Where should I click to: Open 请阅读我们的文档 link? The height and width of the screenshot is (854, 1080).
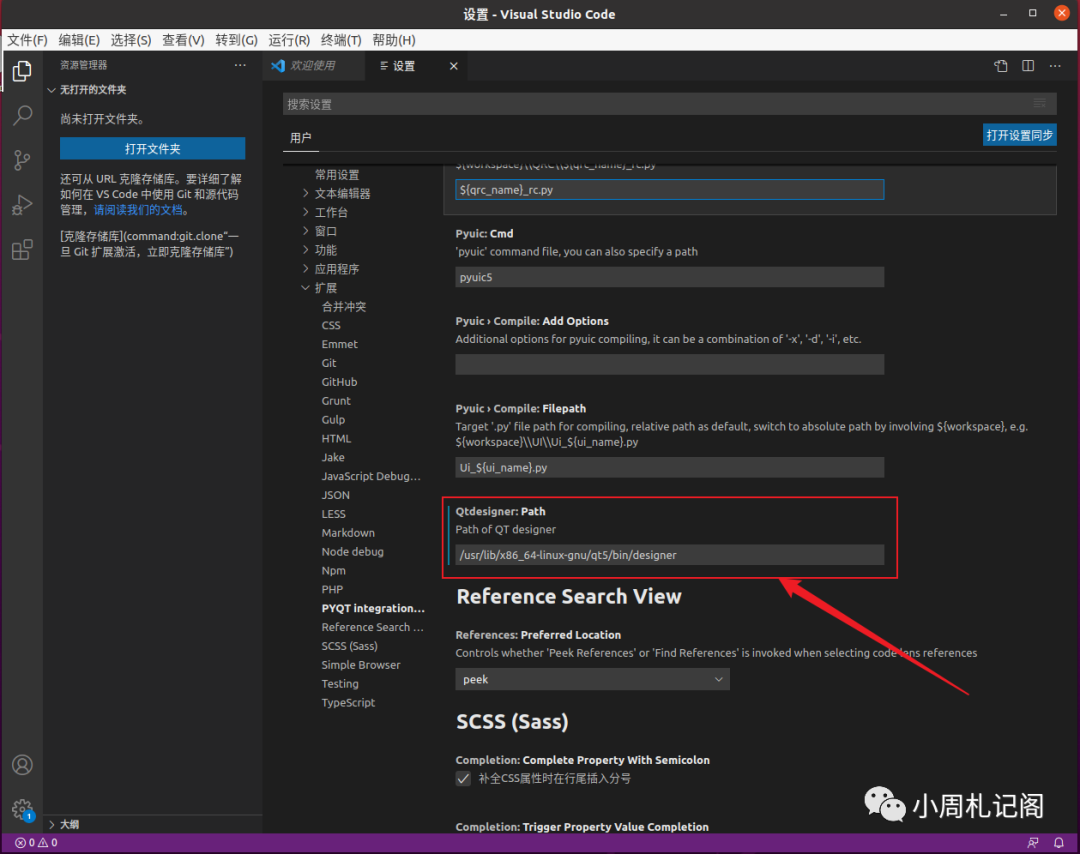click(x=138, y=210)
